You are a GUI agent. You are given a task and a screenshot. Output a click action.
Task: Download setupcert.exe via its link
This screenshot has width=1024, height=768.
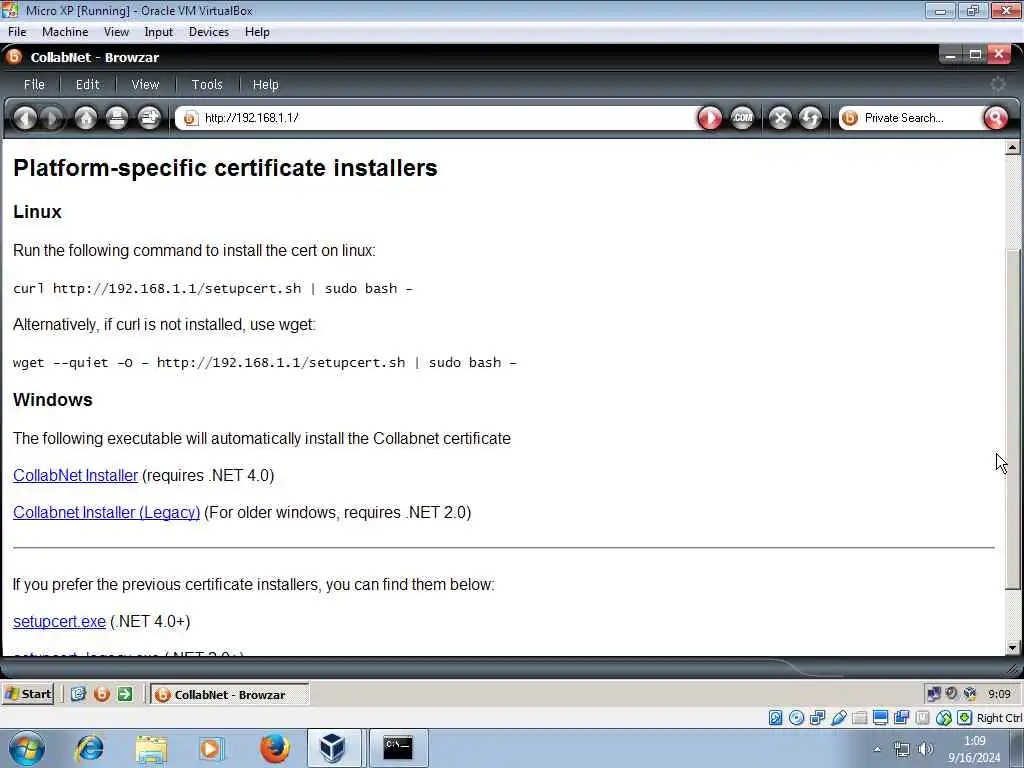point(59,622)
